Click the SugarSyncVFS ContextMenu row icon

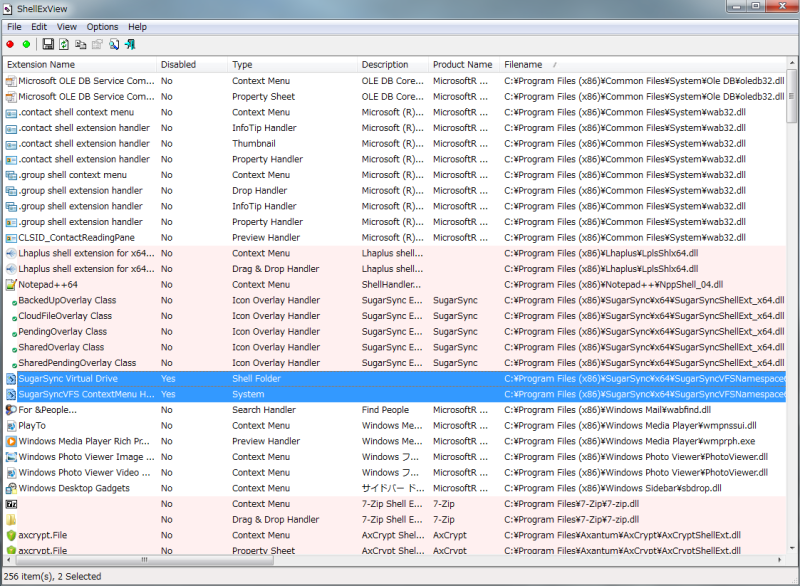[11, 394]
